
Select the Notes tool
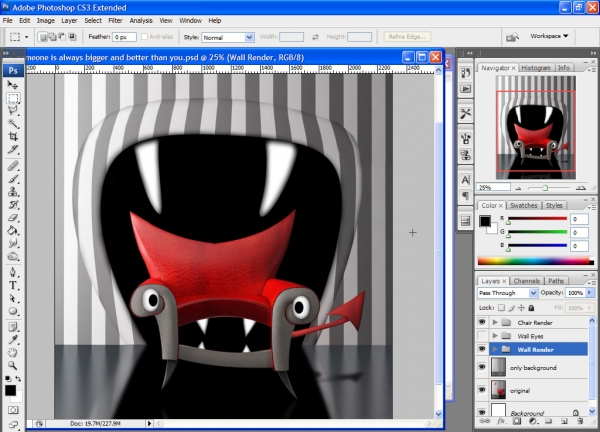13,327
